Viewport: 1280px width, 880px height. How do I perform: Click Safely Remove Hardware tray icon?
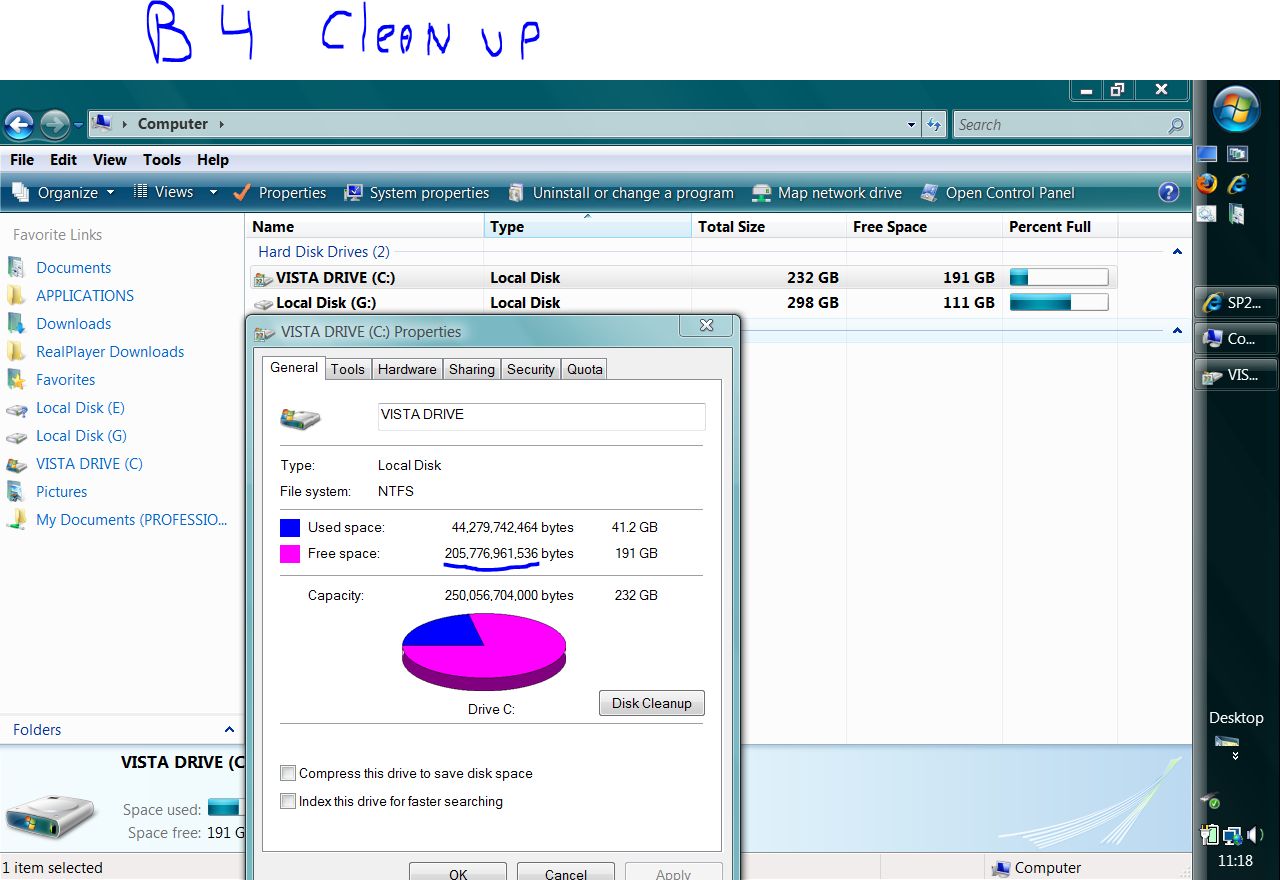[1210, 802]
